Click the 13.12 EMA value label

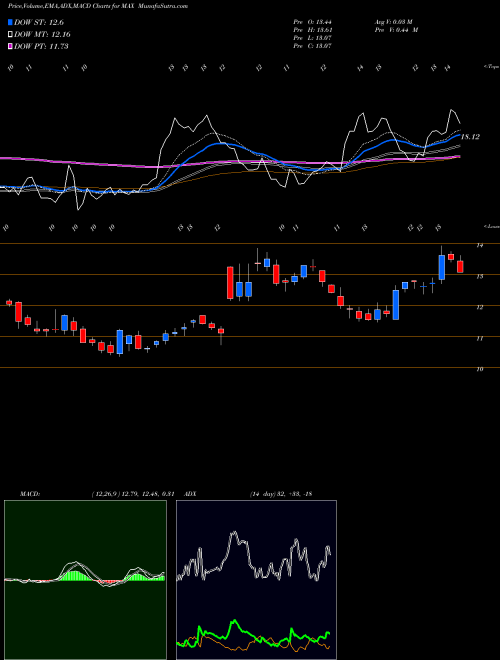point(470,137)
